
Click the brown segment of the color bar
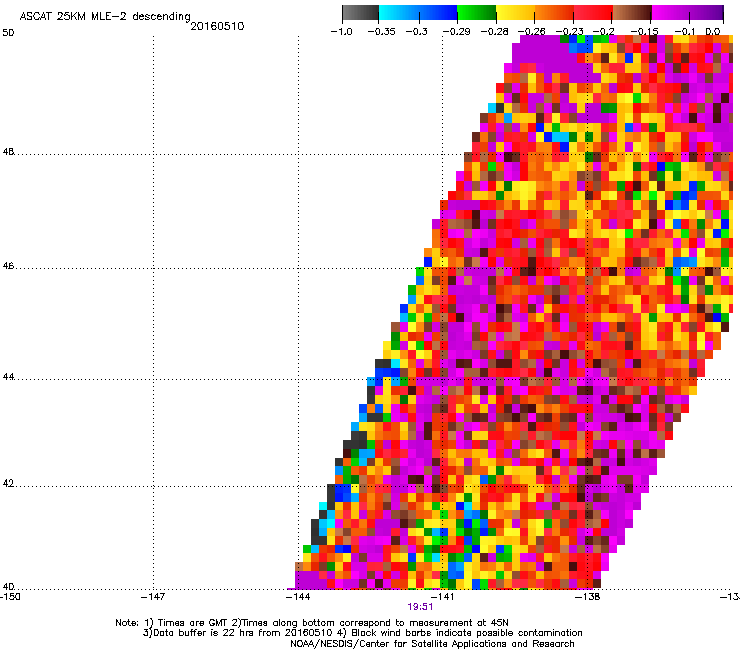pos(632,12)
